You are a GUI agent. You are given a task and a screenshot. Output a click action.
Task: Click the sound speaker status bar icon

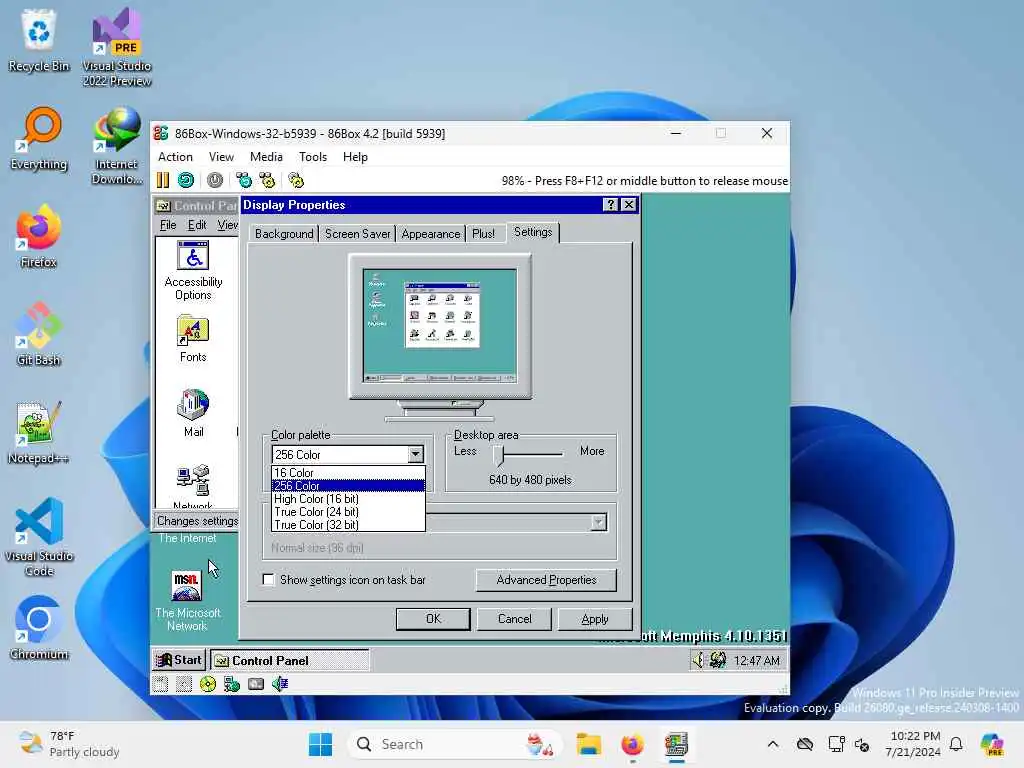(x=280, y=684)
